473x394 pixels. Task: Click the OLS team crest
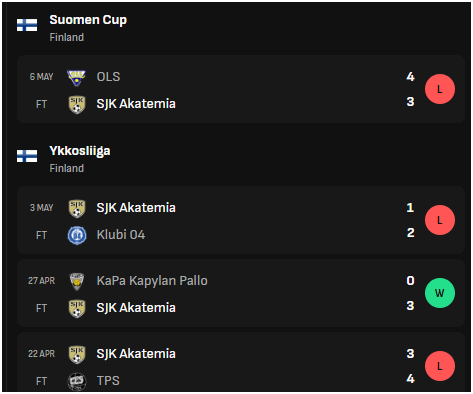76,78
